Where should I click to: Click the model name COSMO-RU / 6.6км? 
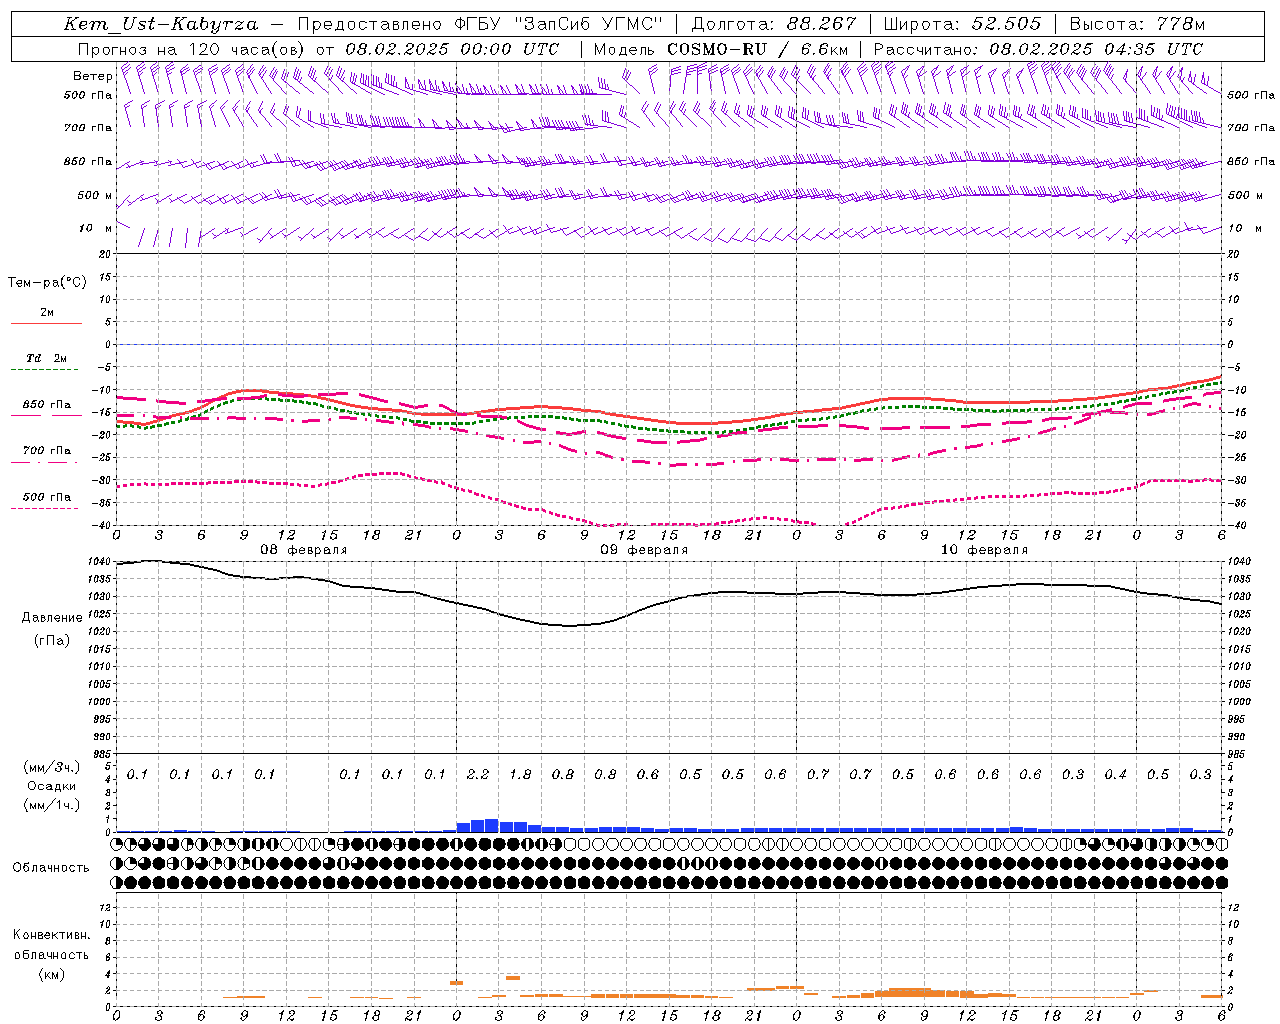click(x=758, y=49)
